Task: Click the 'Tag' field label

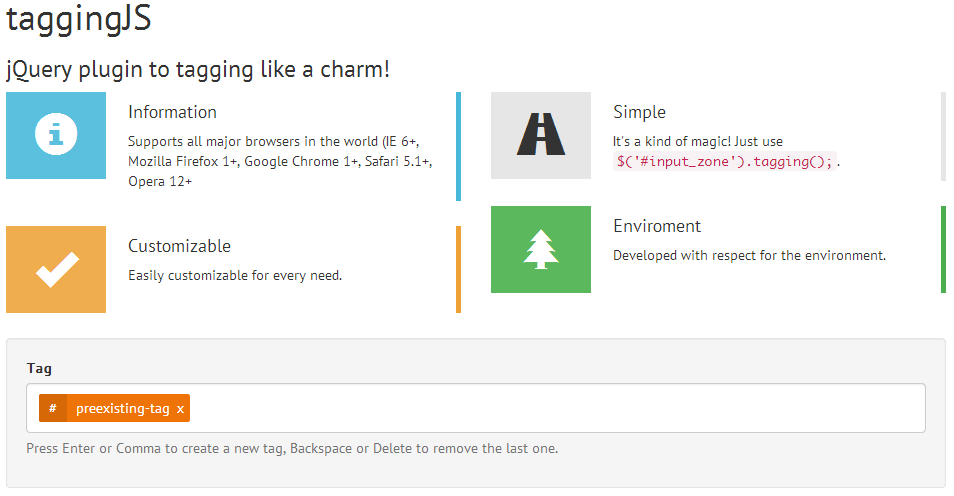Action: point(39,368)
